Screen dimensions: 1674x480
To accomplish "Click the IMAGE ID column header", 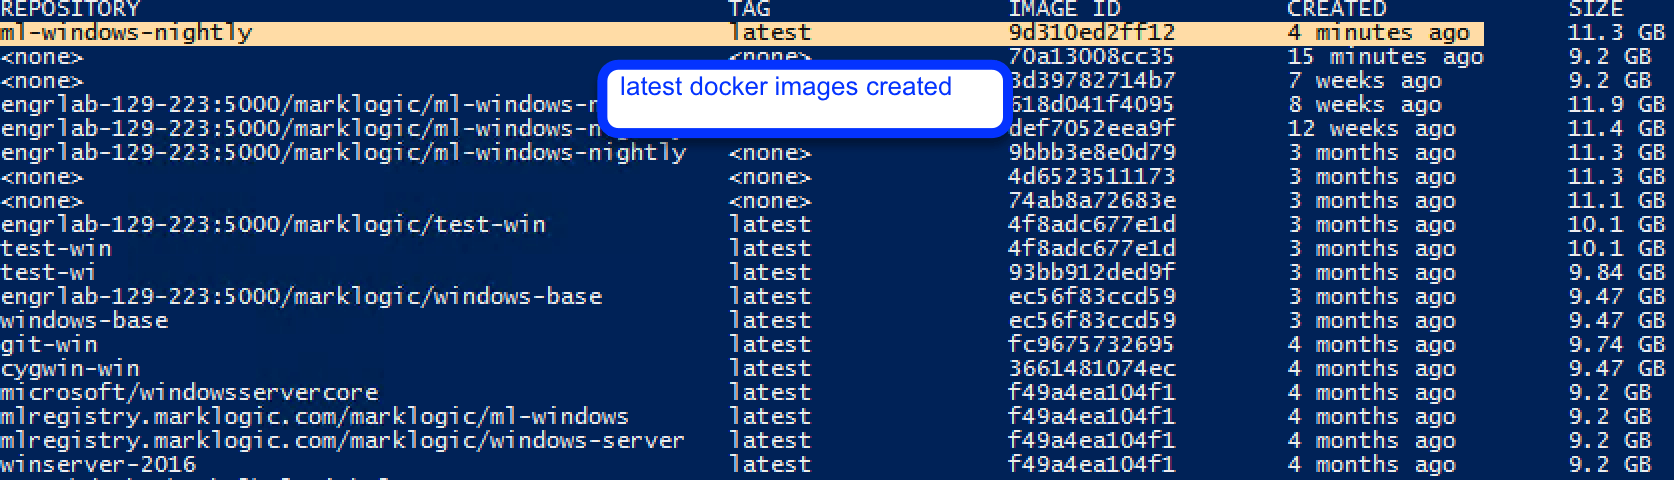I will coord(1064,9).
